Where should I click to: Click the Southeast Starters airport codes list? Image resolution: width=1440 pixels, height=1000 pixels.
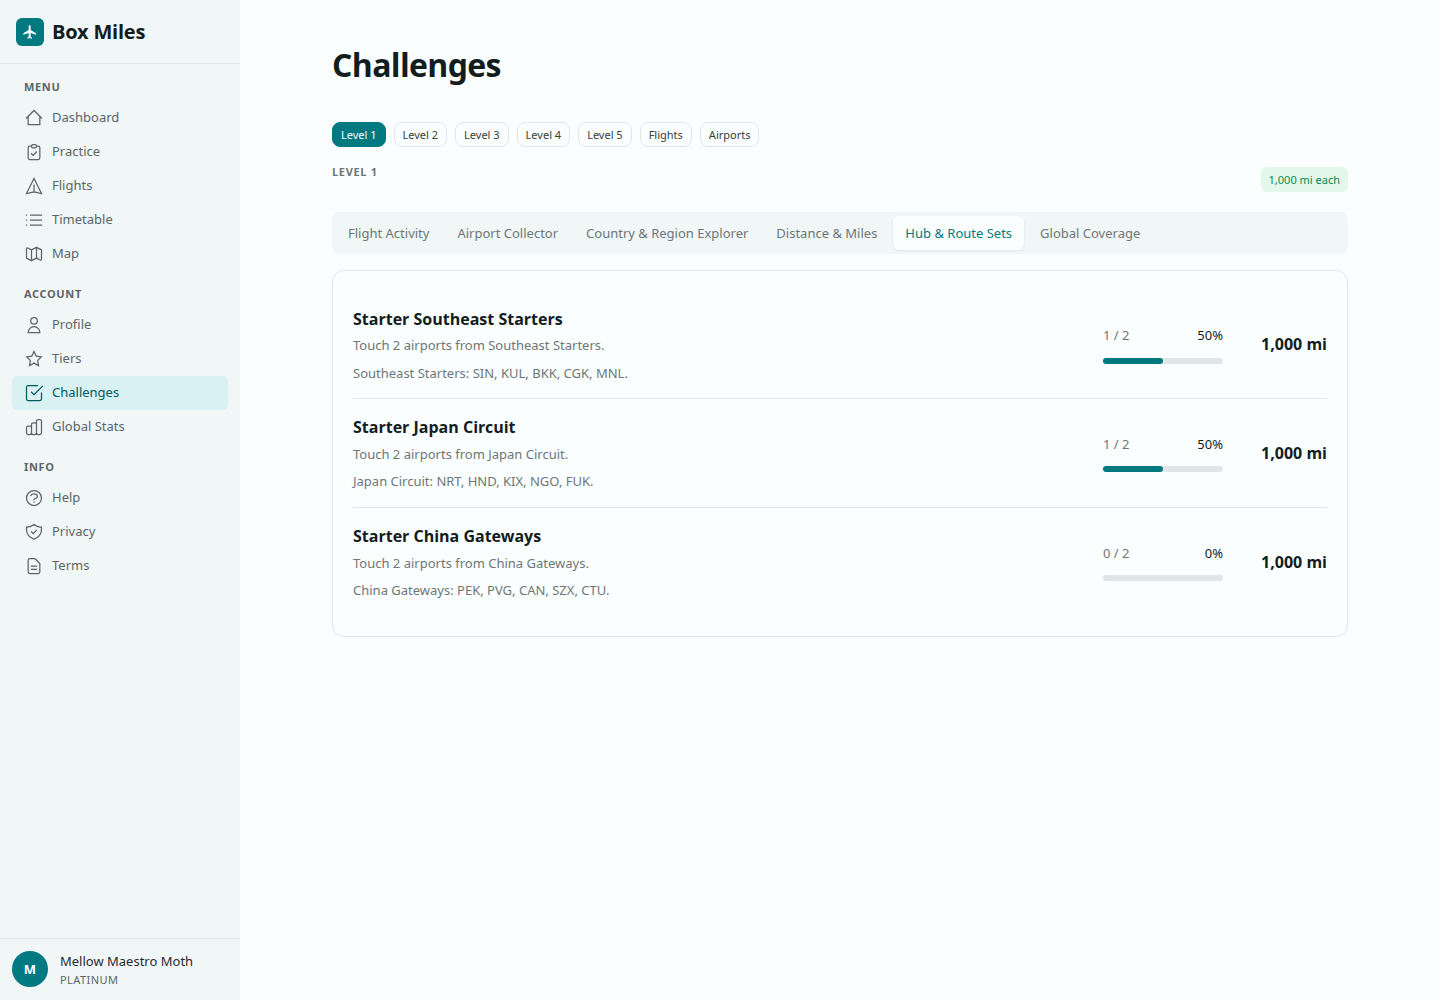[x=490, y=374]
